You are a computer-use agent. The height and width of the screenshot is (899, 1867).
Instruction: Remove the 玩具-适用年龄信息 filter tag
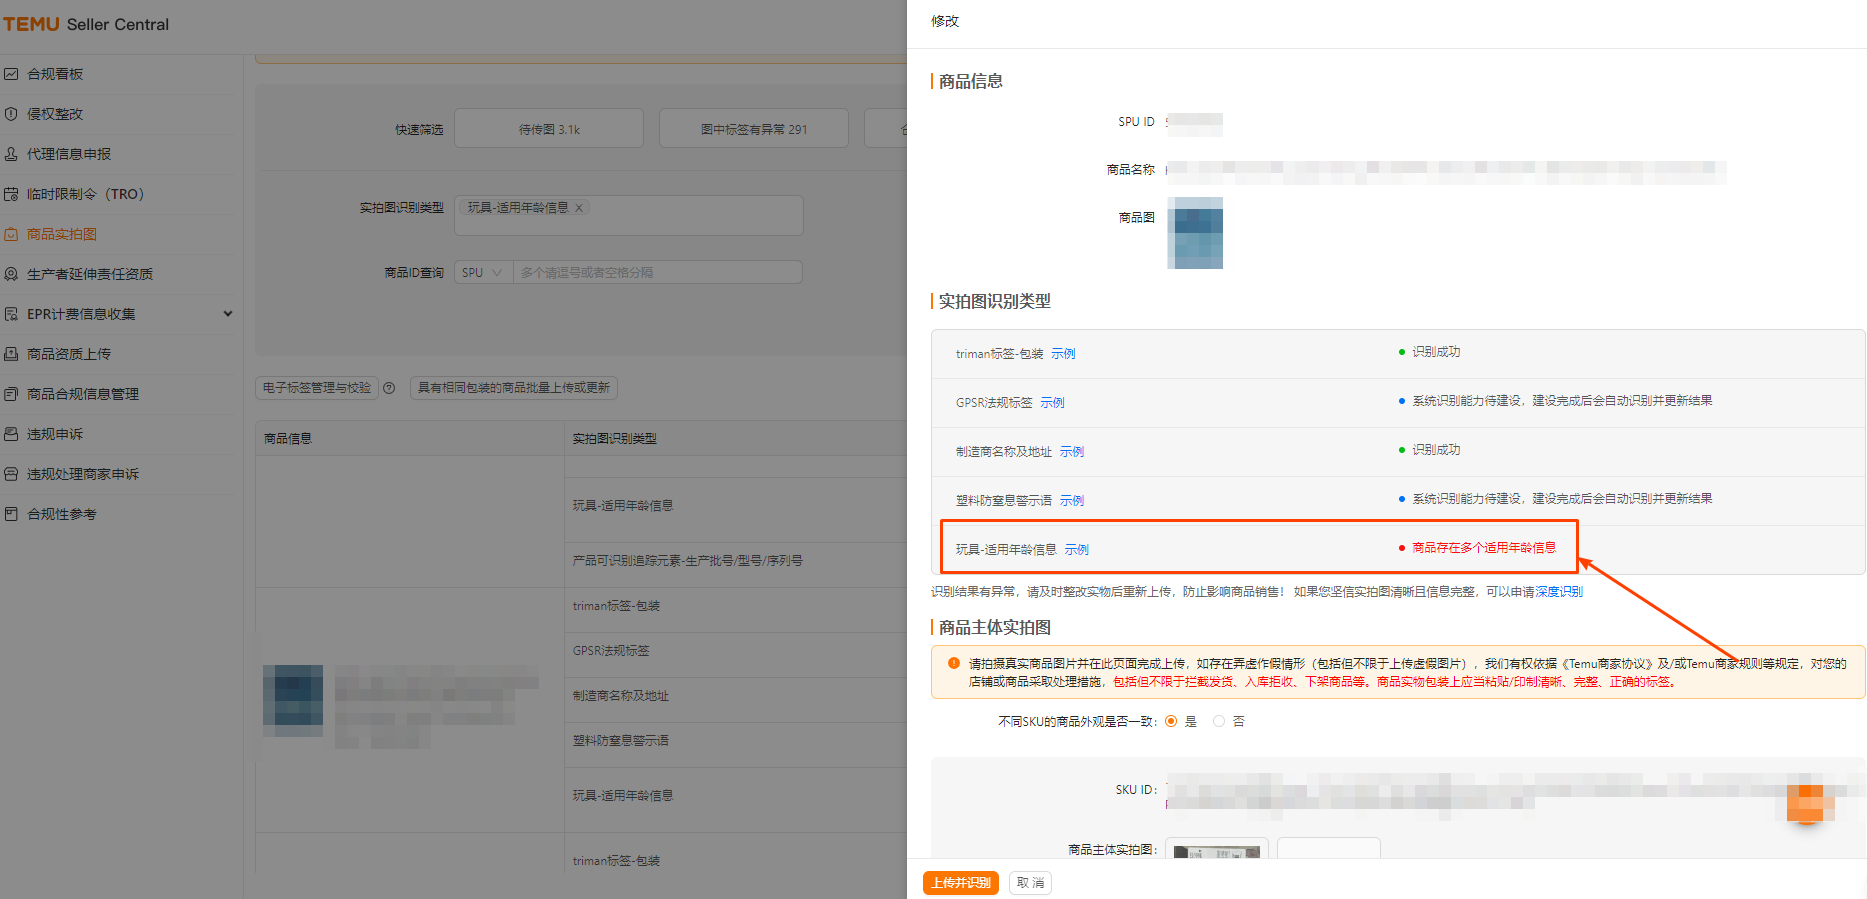click(x=579, y=208)
